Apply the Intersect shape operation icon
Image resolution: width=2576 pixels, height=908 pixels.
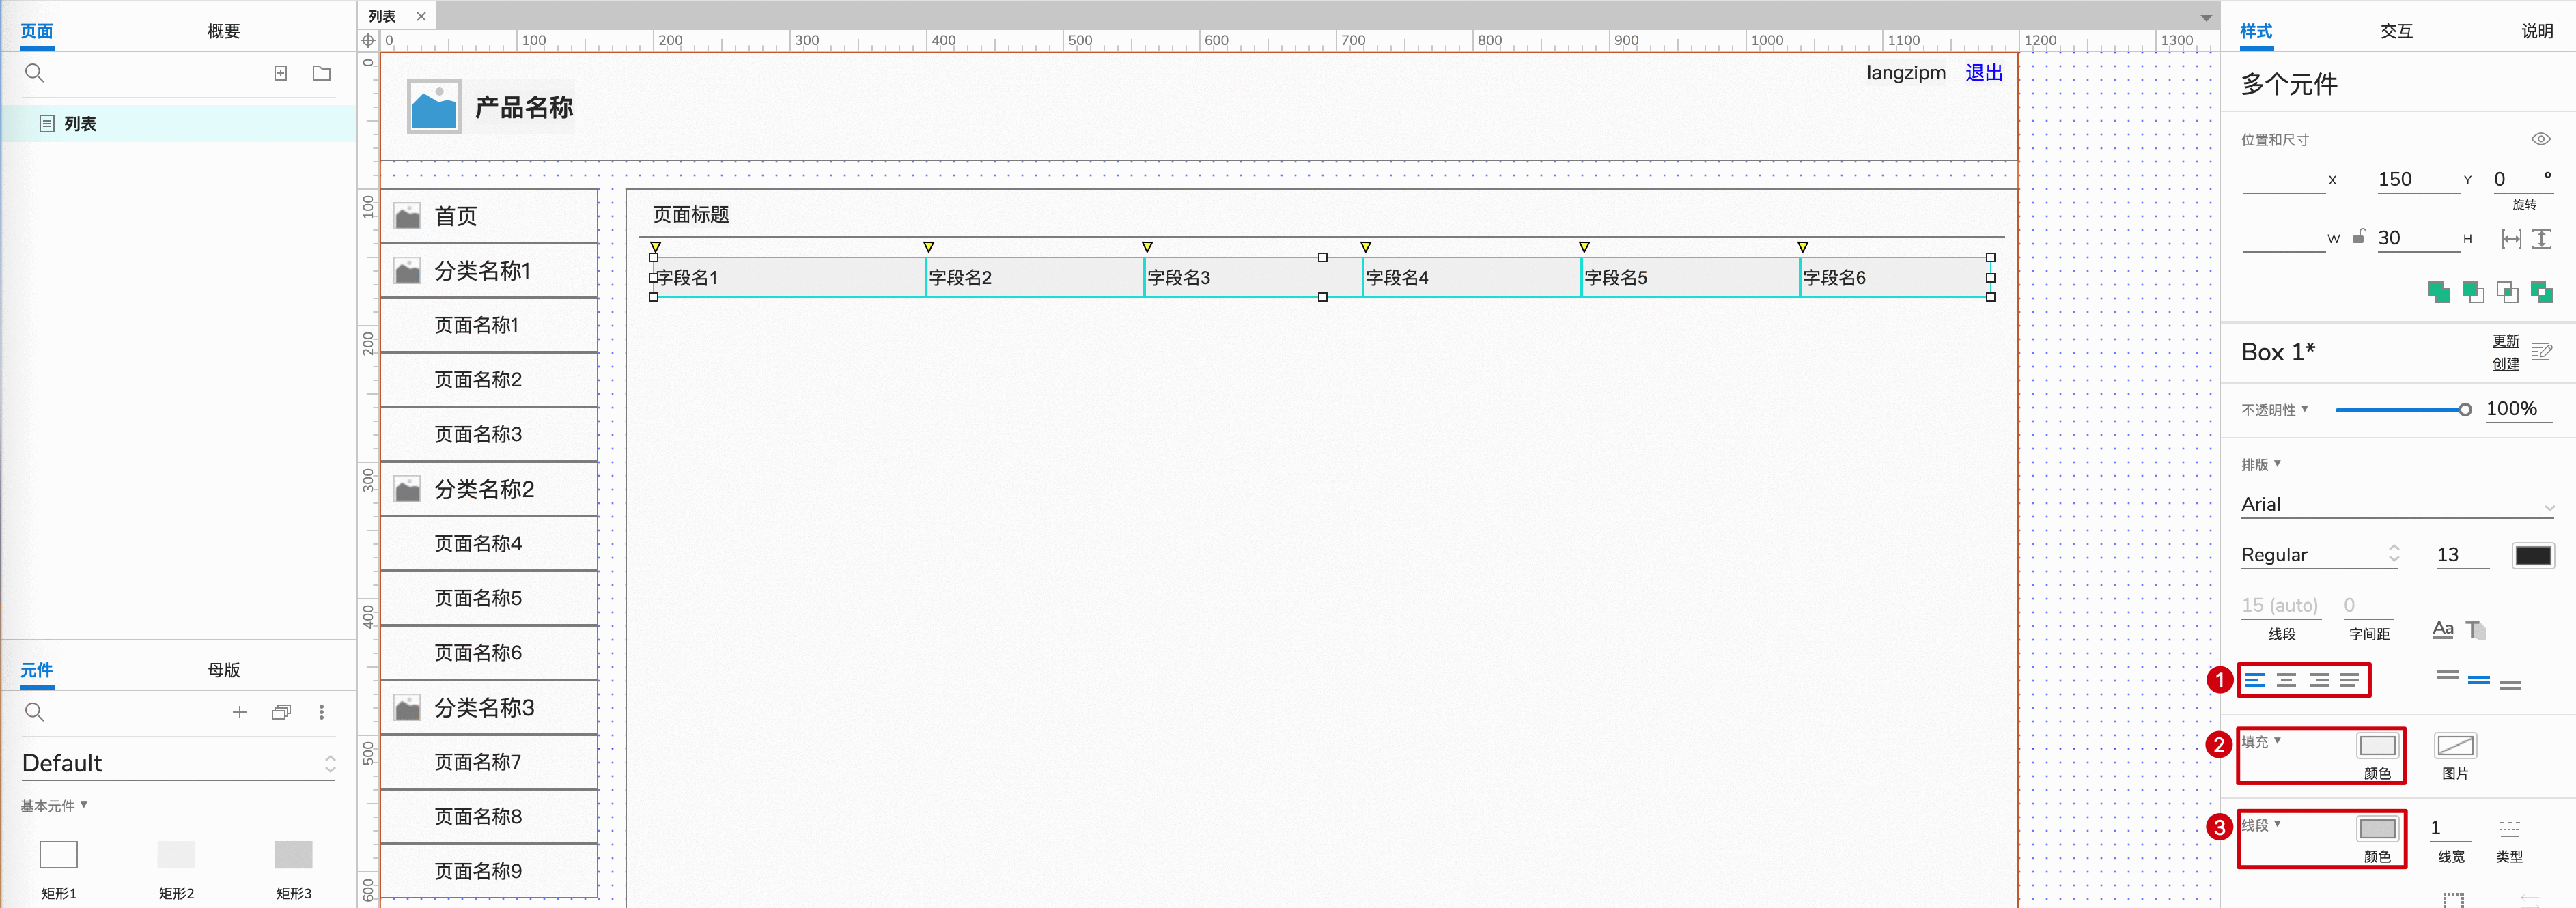pyautogui.click(x=2507, y=292)
